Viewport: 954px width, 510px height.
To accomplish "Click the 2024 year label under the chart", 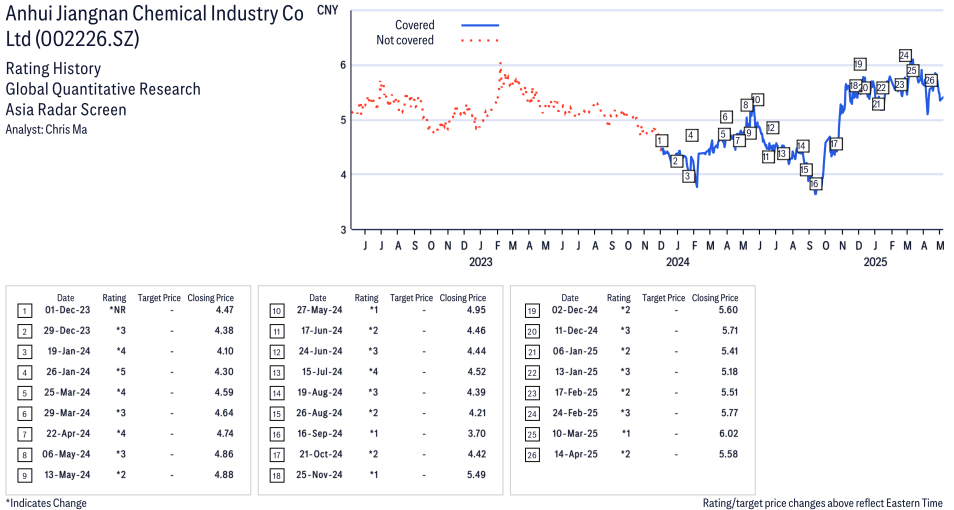I will [x=678, y=262].
